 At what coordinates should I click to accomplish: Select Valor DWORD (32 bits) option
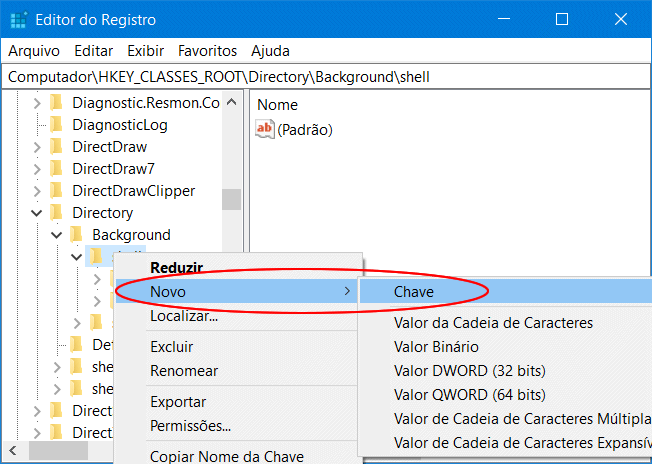coord(469,371)
